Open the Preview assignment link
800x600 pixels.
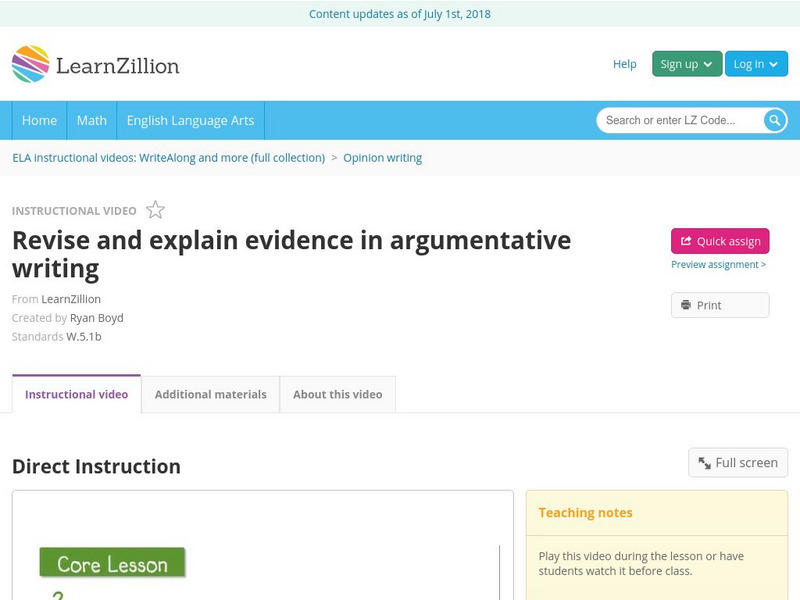coord(716,264)
